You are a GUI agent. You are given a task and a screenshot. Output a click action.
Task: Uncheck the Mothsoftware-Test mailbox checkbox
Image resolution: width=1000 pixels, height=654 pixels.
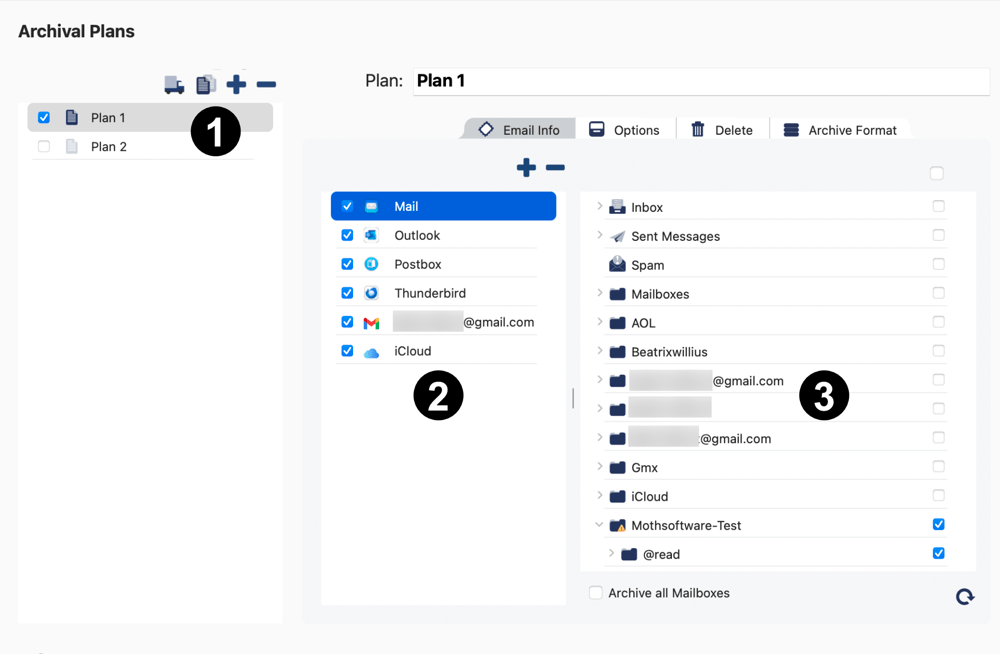(x=938, y=524)
